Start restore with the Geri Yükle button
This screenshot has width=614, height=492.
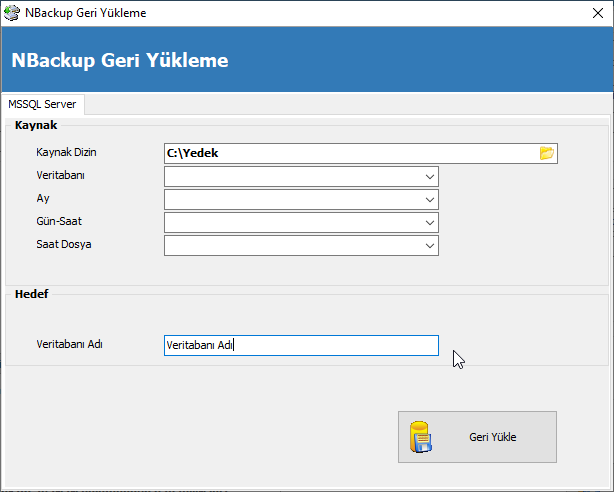[x=477, y=437]
